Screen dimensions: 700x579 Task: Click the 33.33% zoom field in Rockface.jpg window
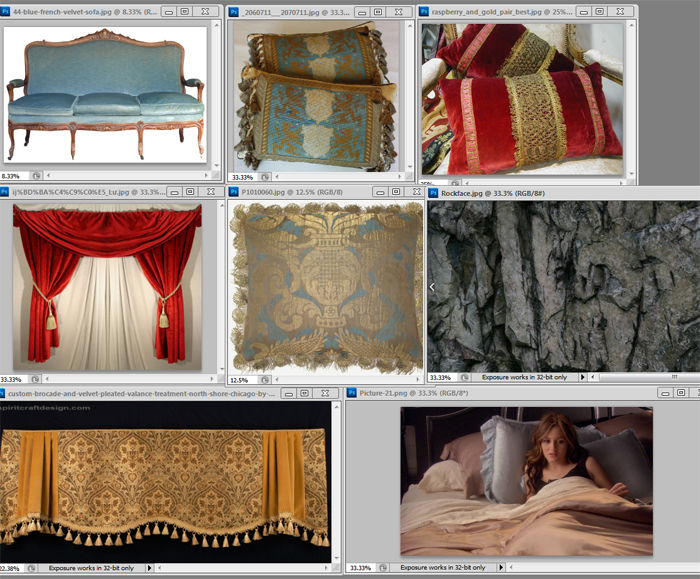tap(443, 377)
